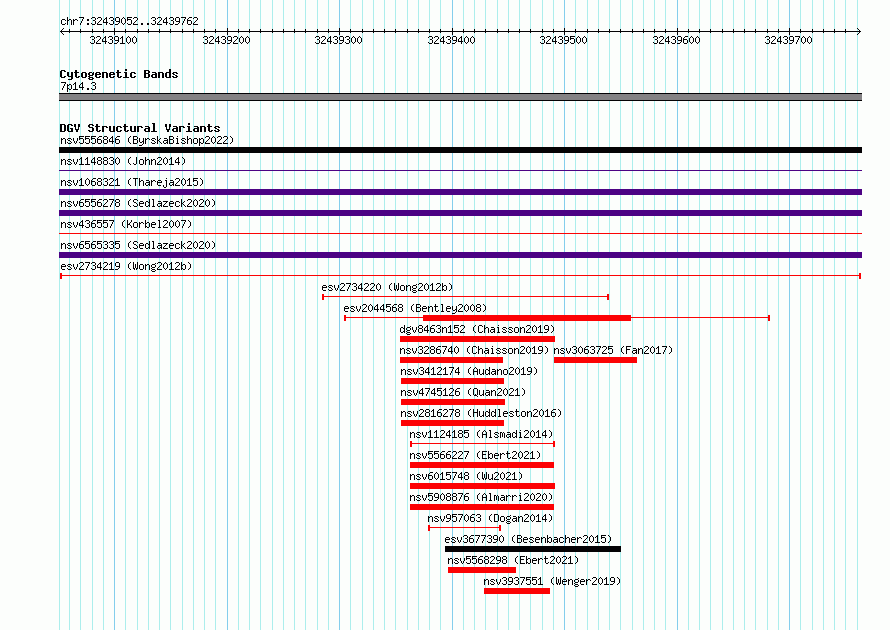890x630 pixels.
Task: Click the thin red line of nsv957063
Action: click(464, 528)
